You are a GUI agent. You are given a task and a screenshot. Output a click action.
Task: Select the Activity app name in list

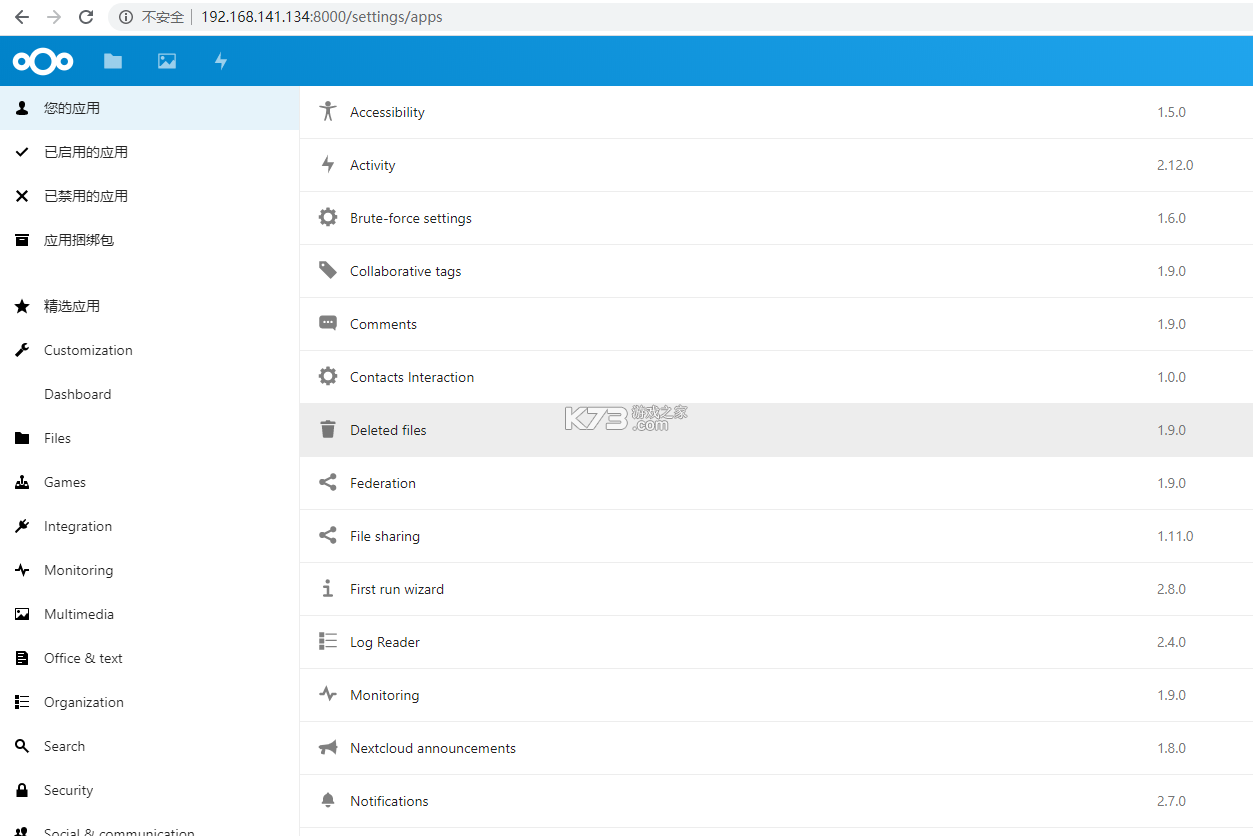373,165
